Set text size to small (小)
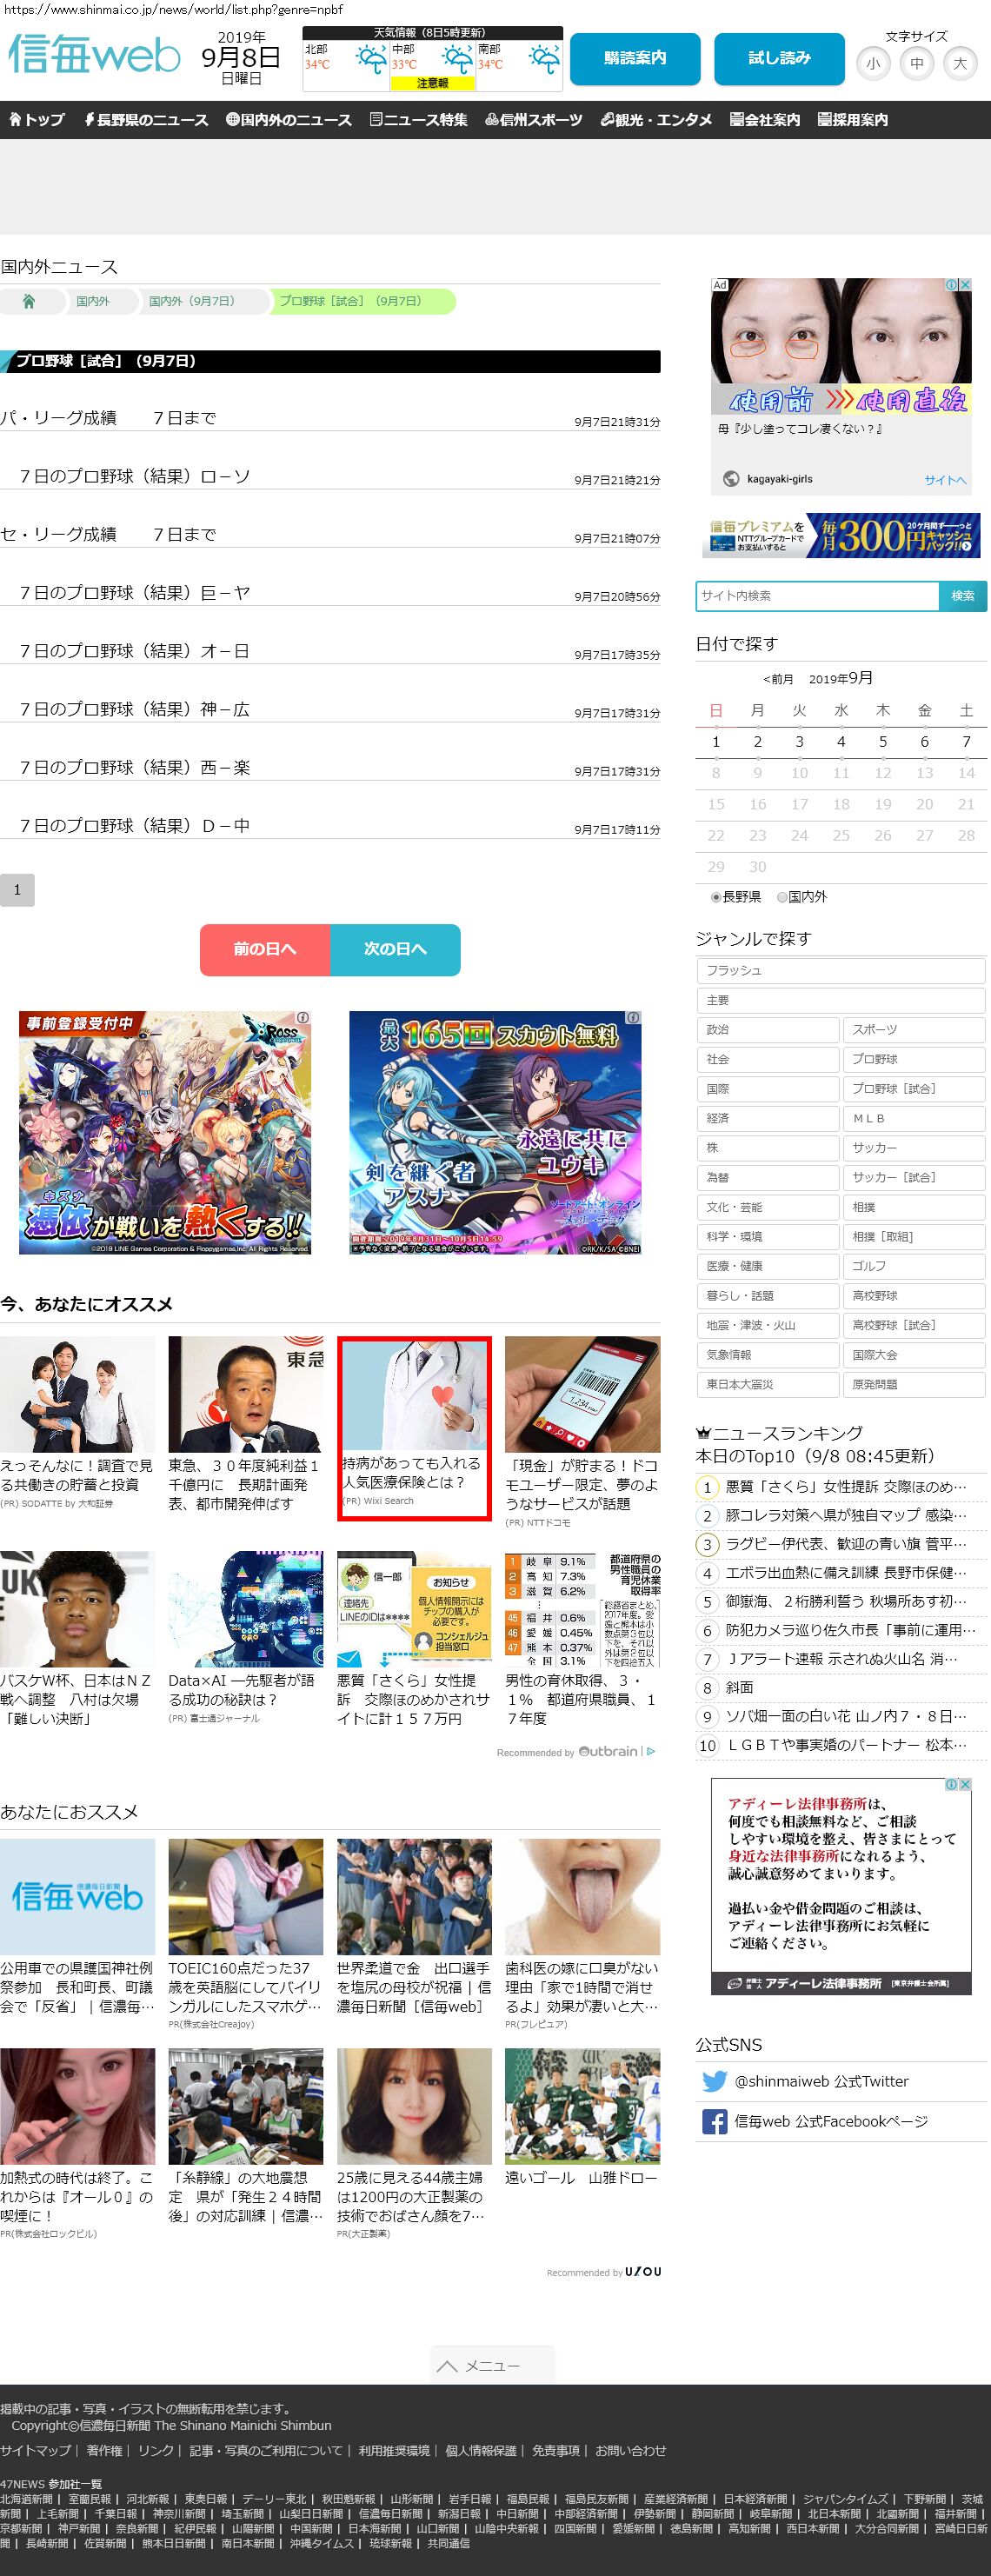 pyautogui.click(x=873, y=64)
